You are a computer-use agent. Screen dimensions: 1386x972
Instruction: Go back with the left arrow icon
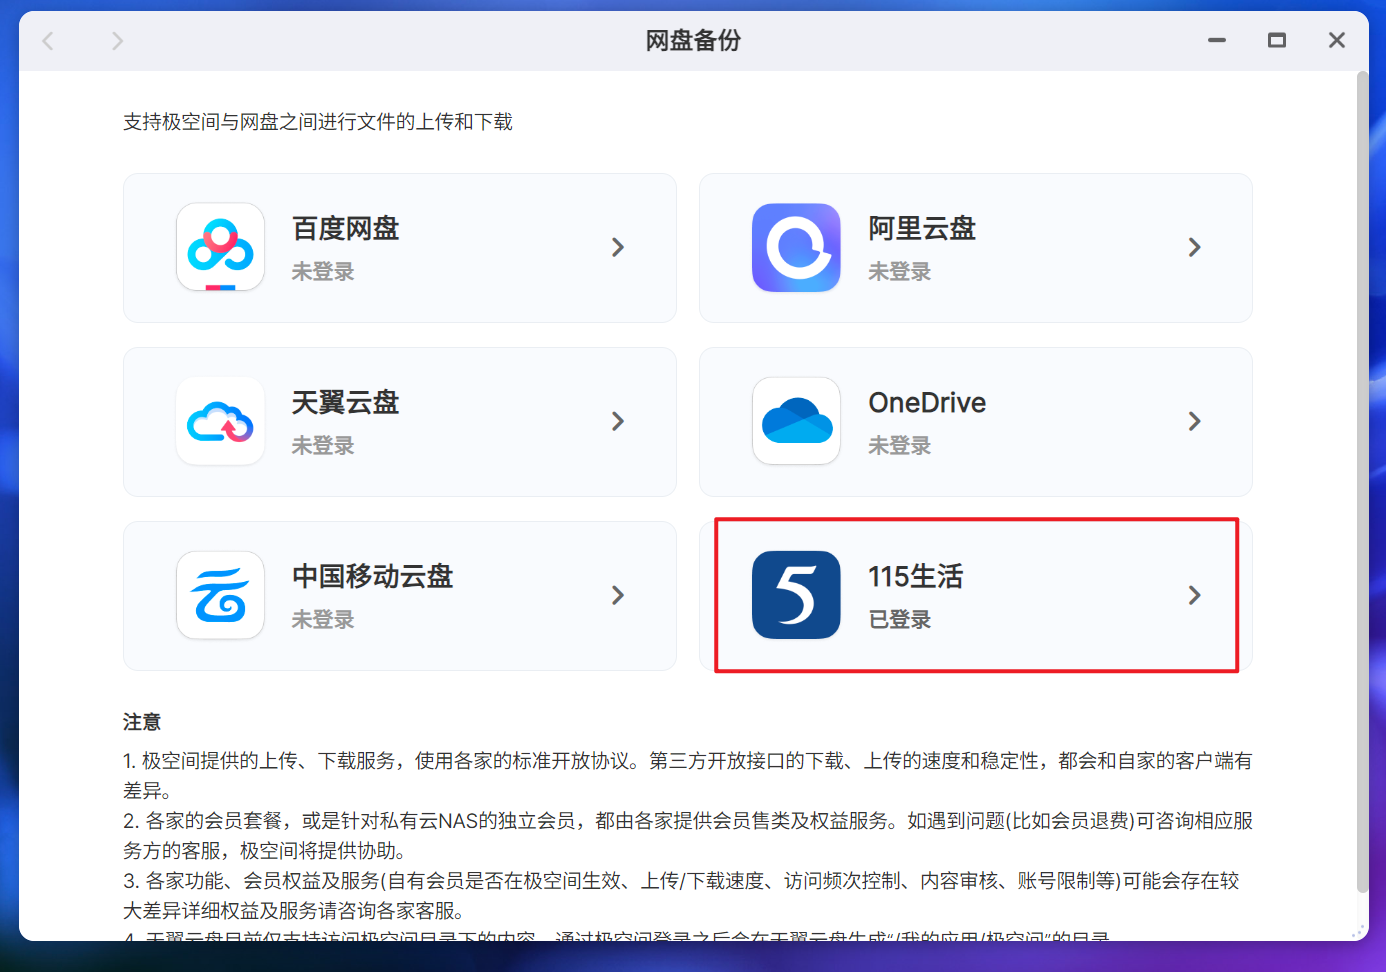point(48,41)
